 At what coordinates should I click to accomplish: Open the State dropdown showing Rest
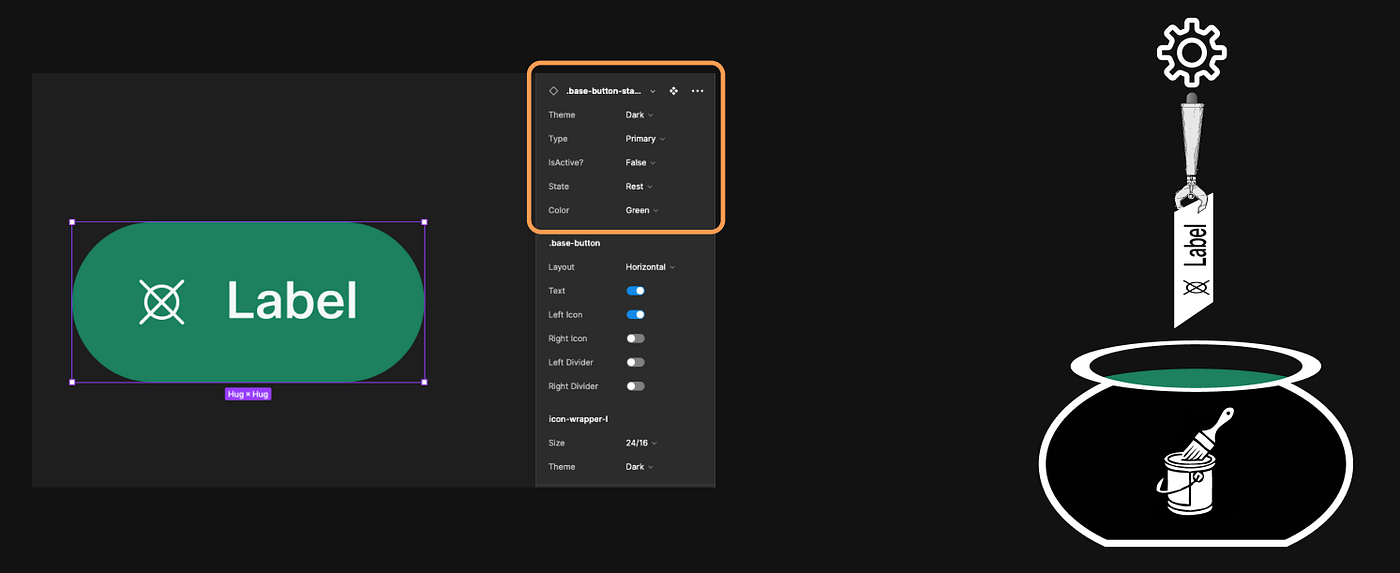point(639,186)
